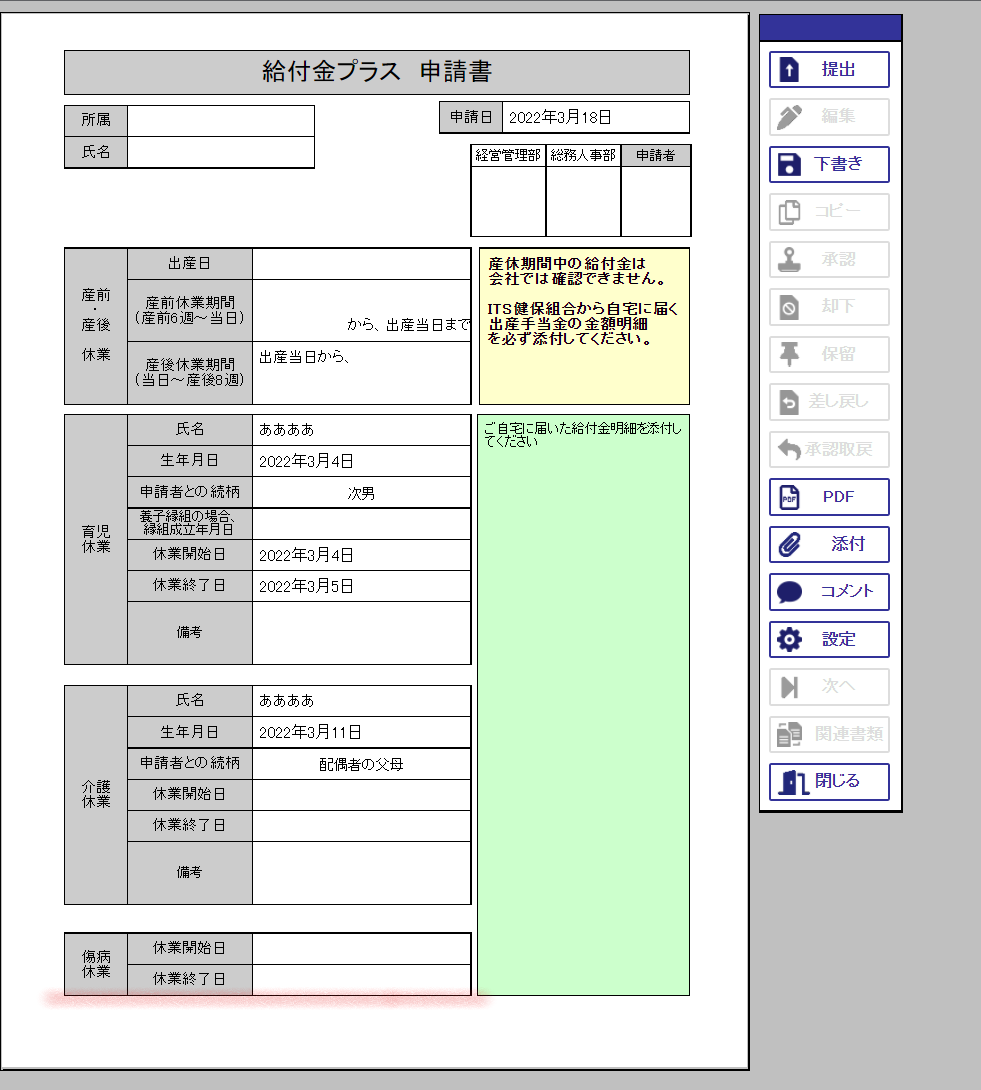This screenshot has width=981, height=1090.
Task: Click the 出産日 empty date field
Action: click(361, 264)
